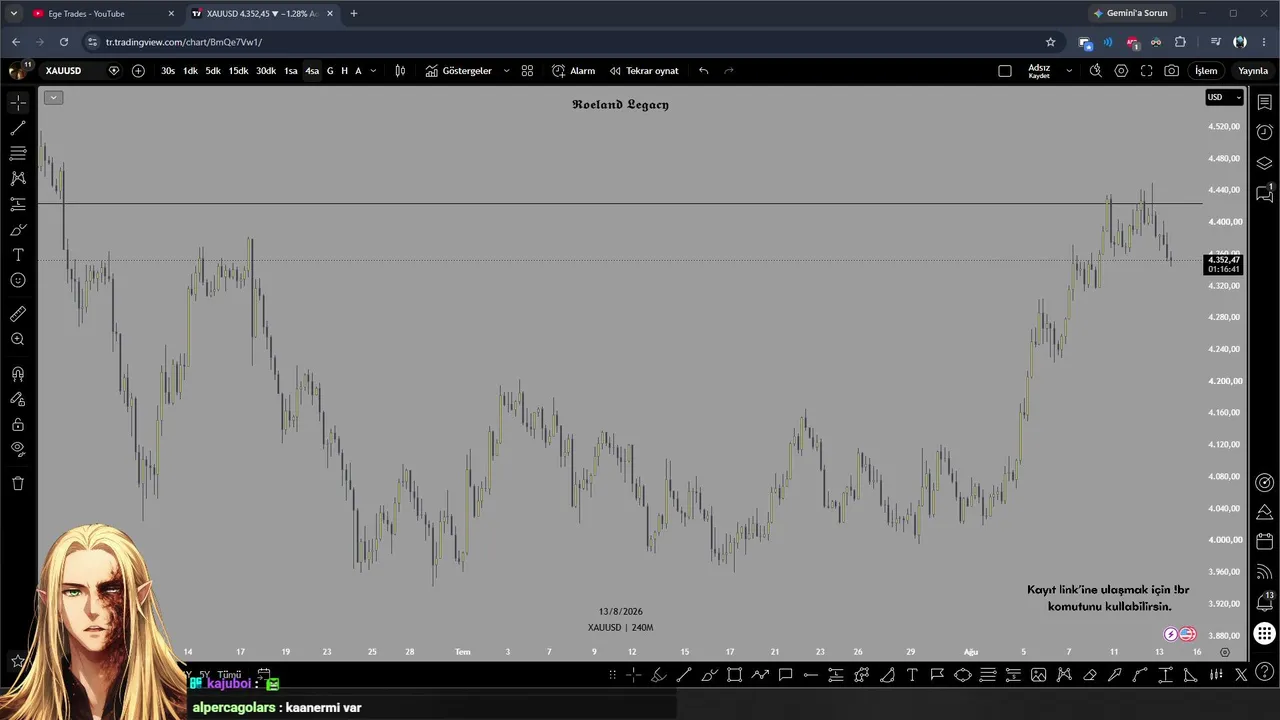
Task: Undo the last chart action
Action: 704,71
